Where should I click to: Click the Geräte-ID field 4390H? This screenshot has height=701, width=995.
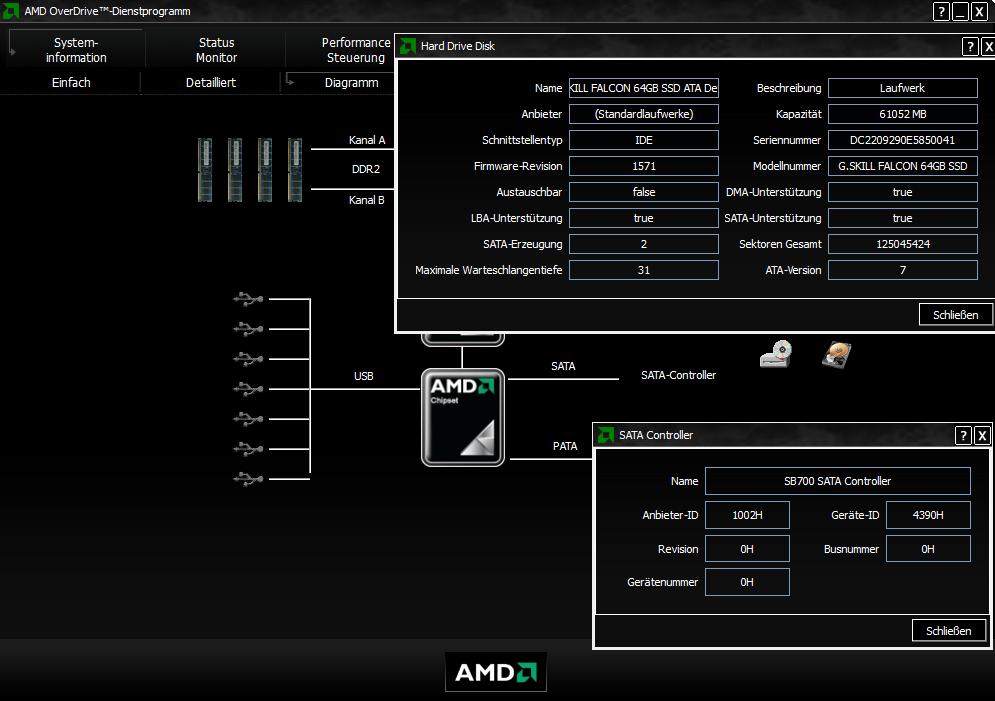[928, 515]
